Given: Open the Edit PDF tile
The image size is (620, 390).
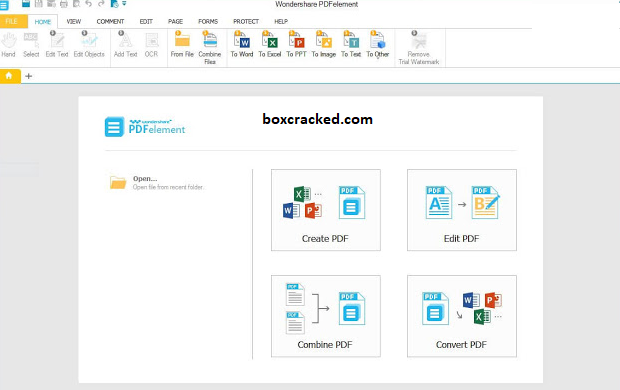Looking at the screenshot, I should tap(462, 210).
